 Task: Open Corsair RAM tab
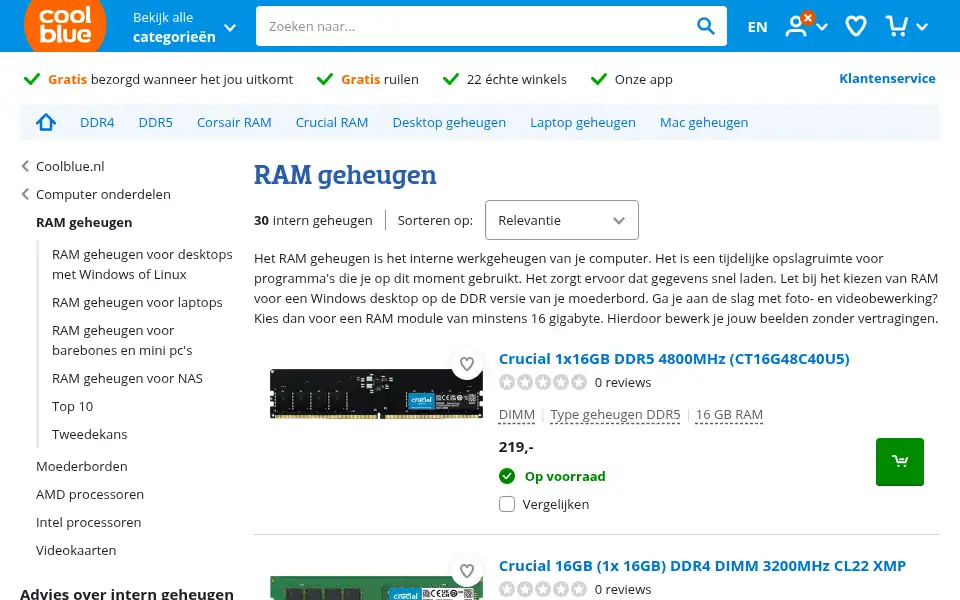[234, 122]
